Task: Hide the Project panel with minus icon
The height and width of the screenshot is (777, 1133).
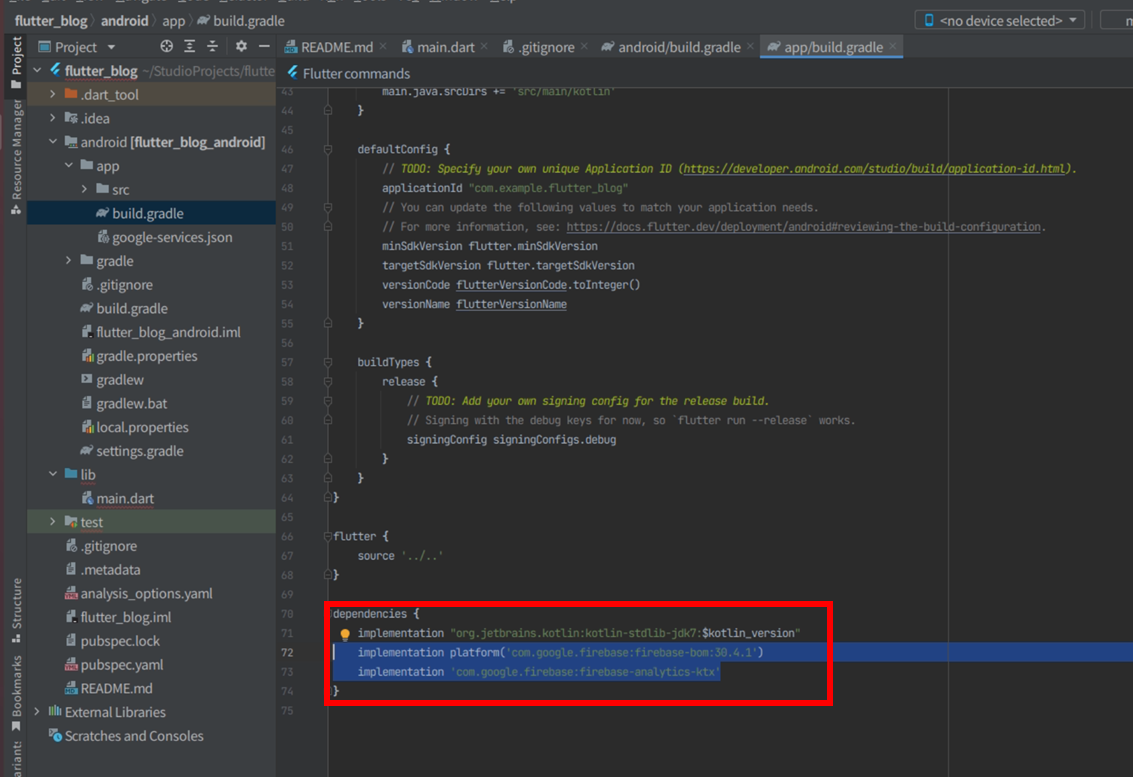Action: pyautogui.click(x=264, y=46)
